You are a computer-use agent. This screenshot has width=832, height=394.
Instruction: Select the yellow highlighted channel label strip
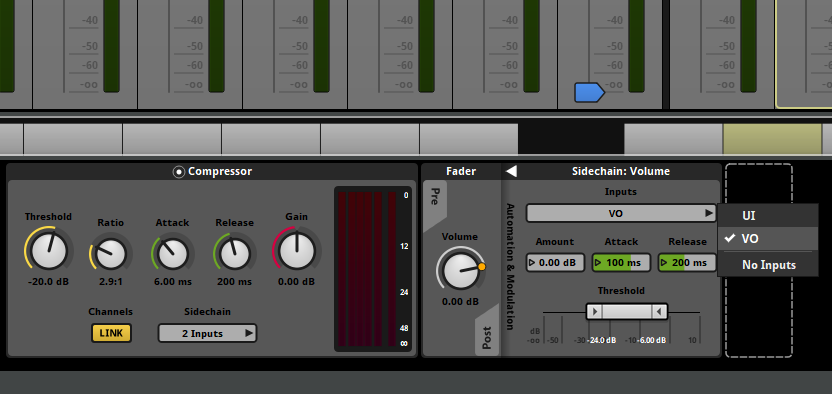point(772,138)
